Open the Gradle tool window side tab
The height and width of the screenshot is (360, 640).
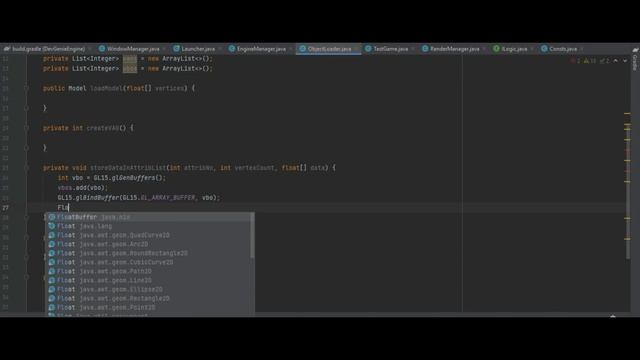(x=635, y=59)
